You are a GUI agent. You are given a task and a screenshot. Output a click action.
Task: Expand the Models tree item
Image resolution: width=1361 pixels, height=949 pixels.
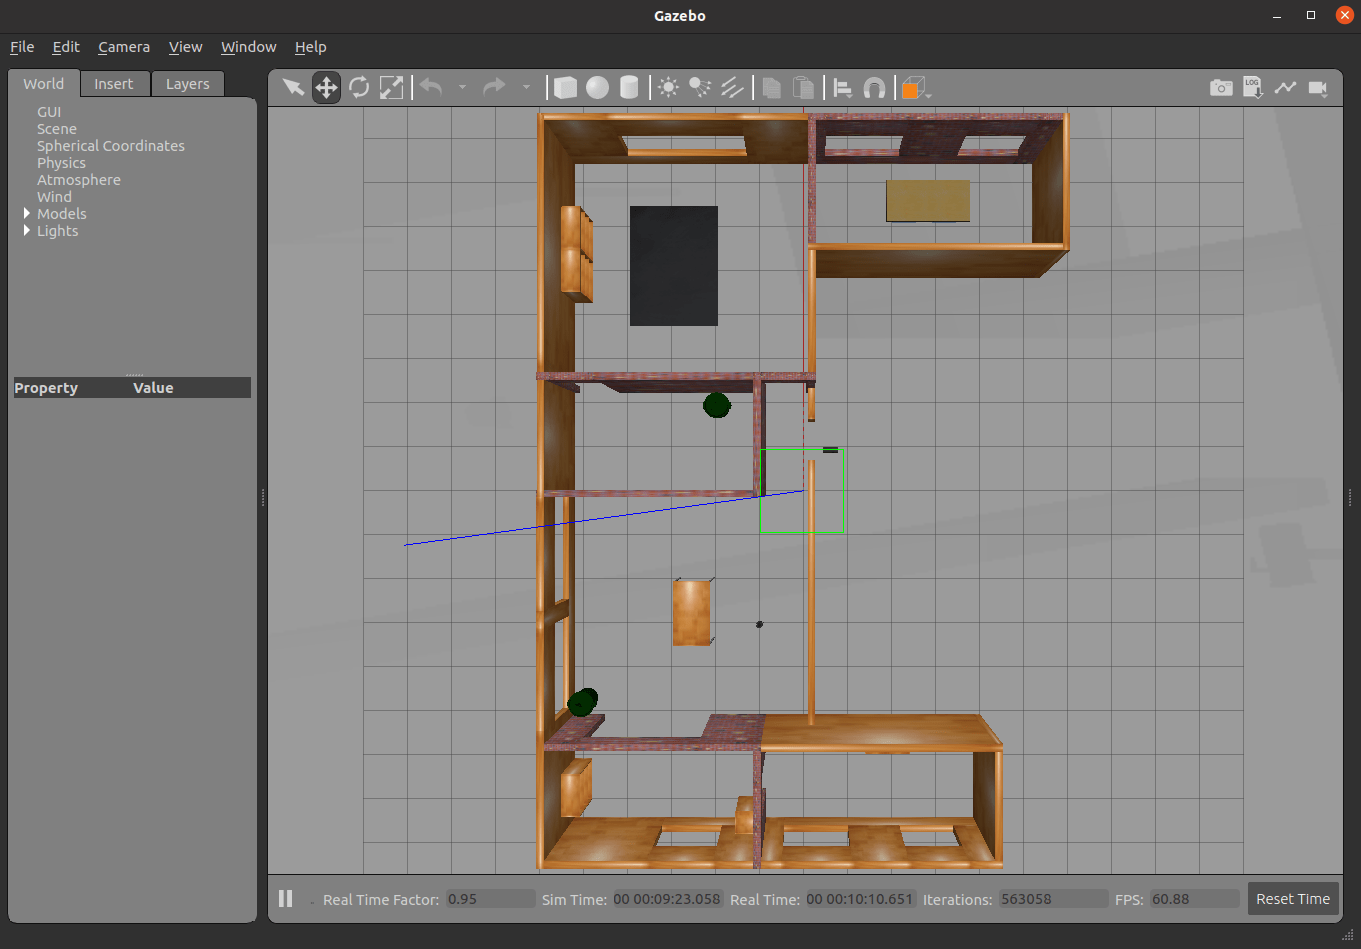click(27, 214)
